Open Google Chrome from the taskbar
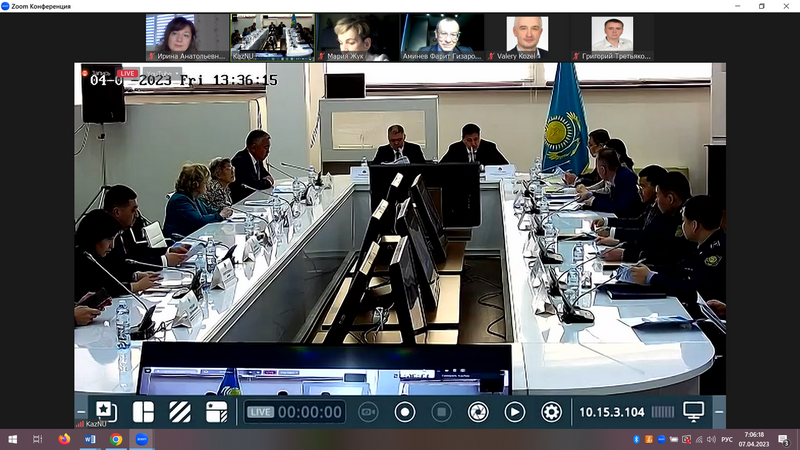Image resolution: width=800 pixels, height=450 pixels. [116, 439]
